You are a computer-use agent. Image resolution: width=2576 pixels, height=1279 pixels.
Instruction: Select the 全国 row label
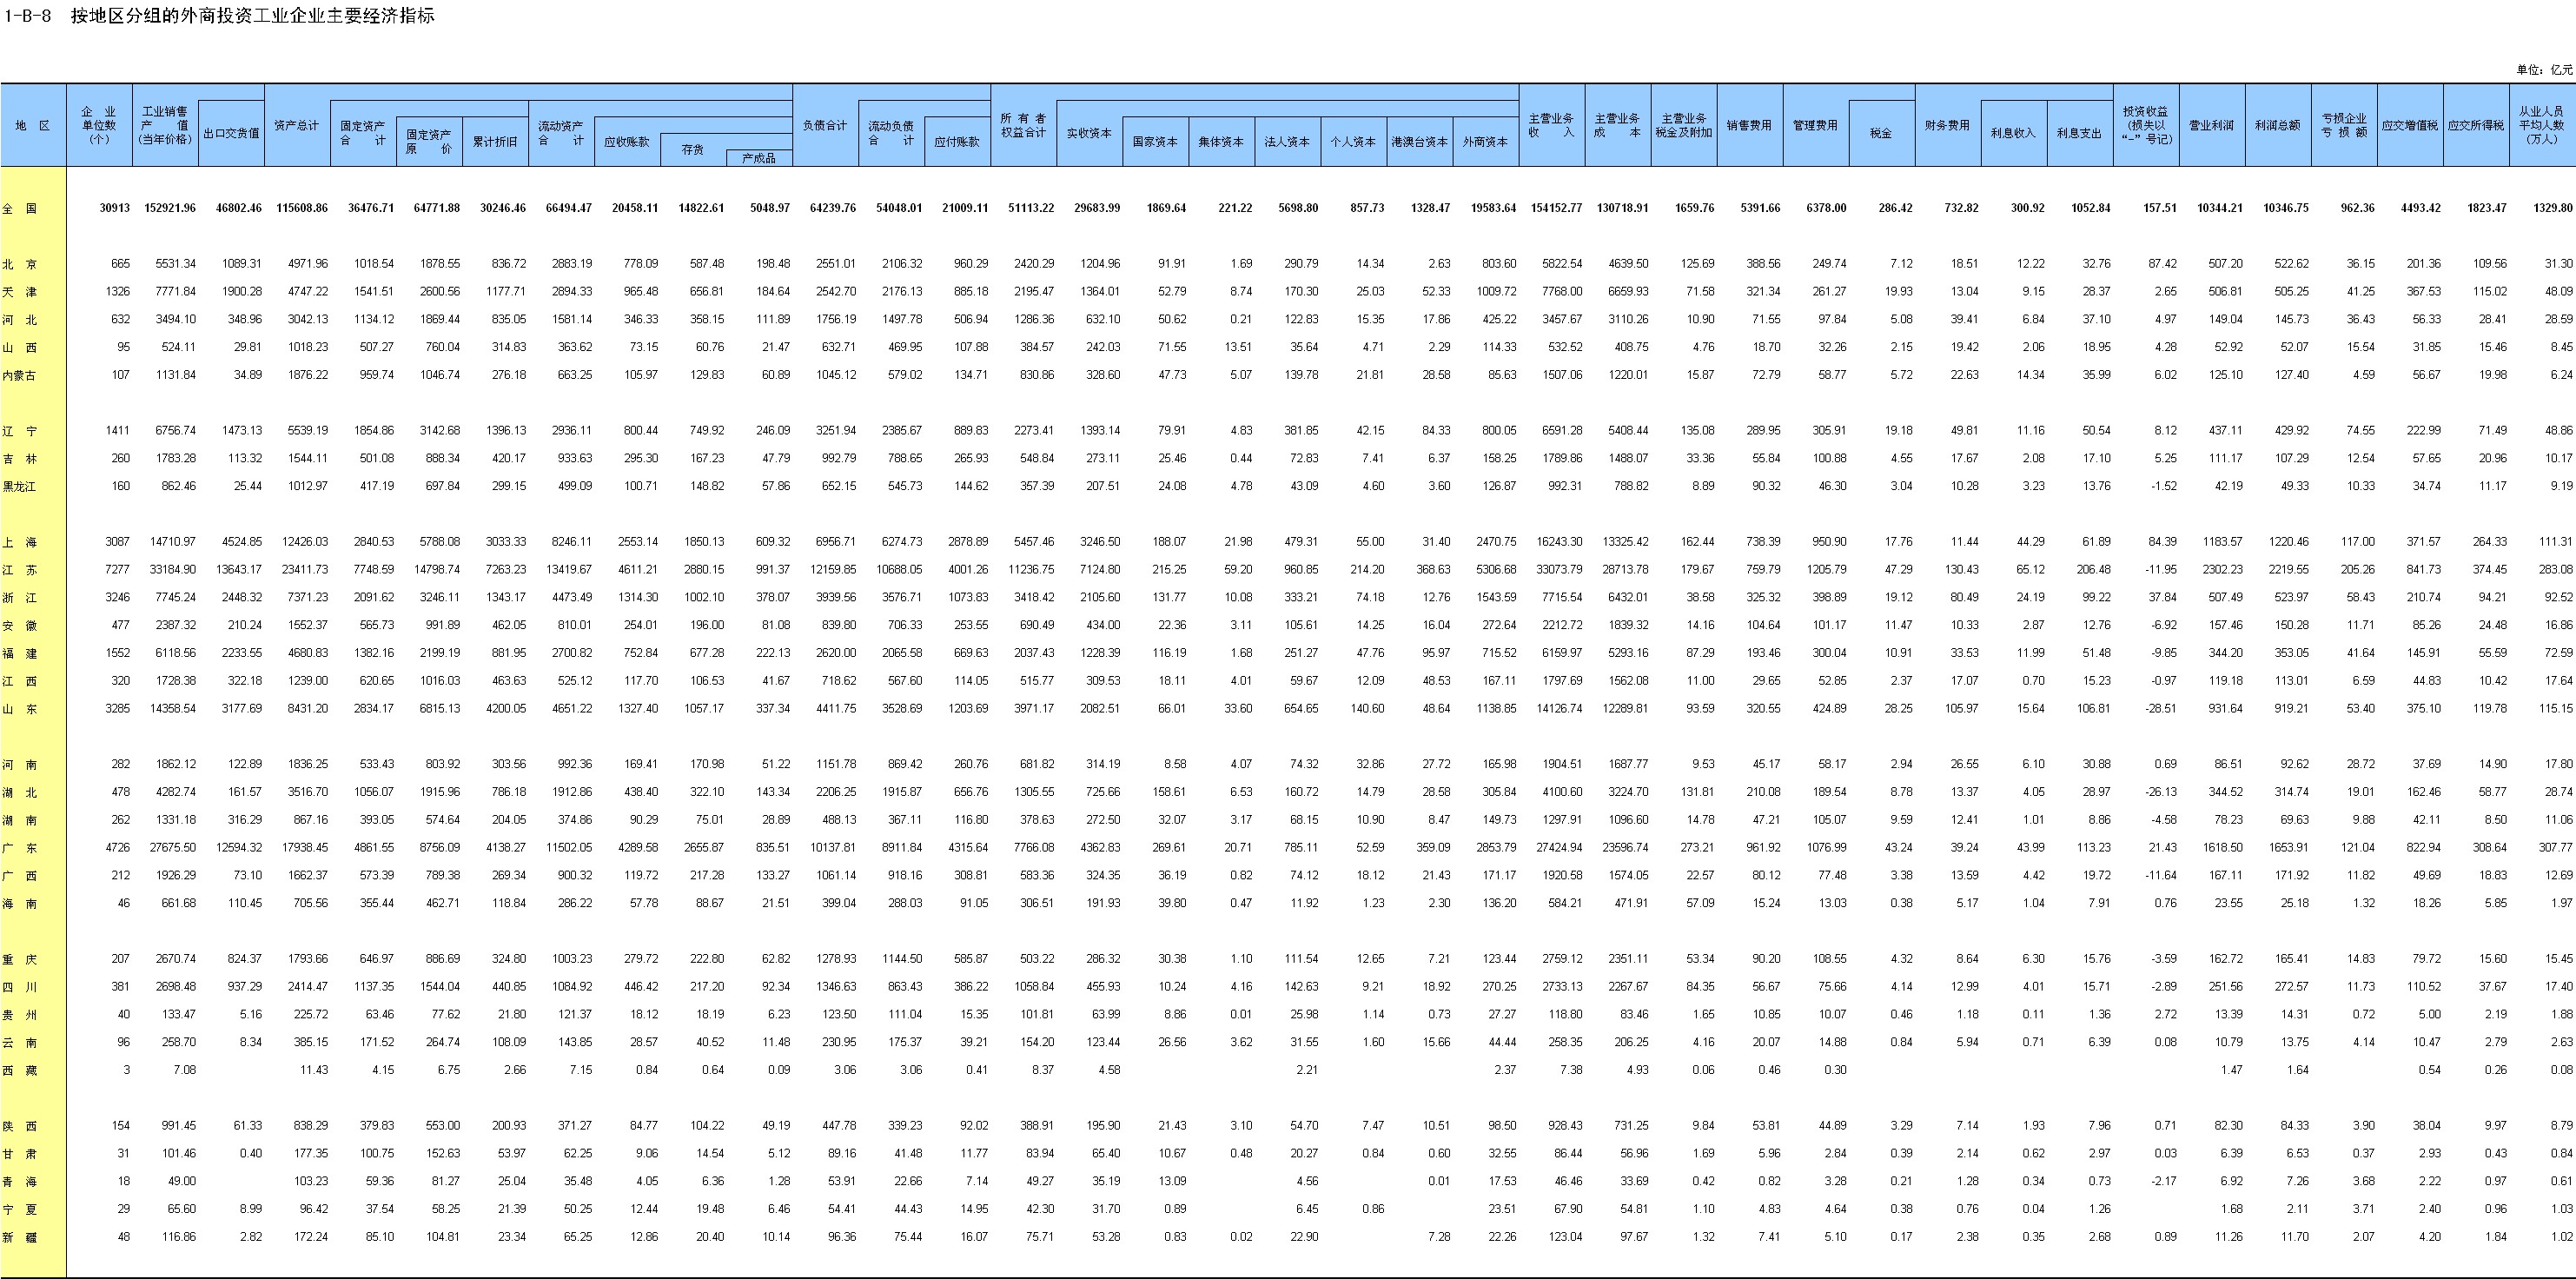[19, 208]
